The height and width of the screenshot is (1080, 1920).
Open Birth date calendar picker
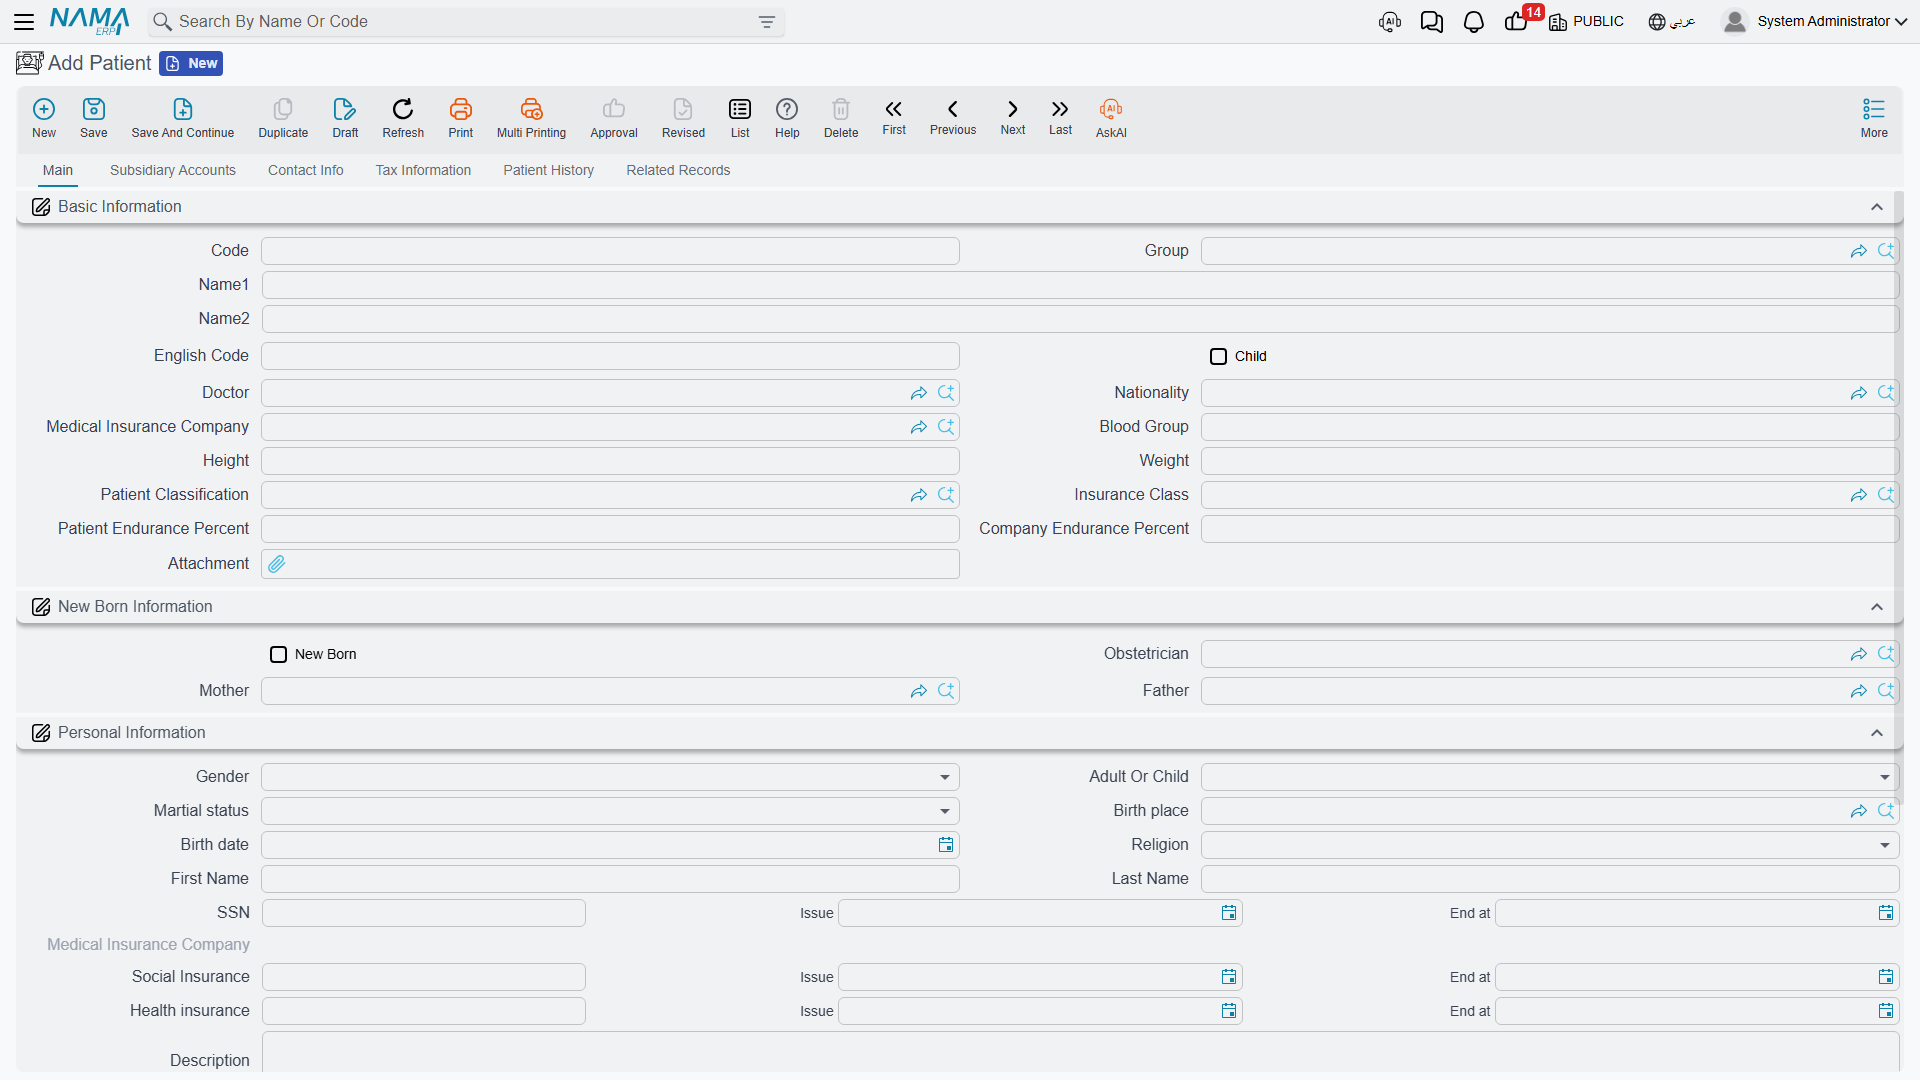point(945,845)
